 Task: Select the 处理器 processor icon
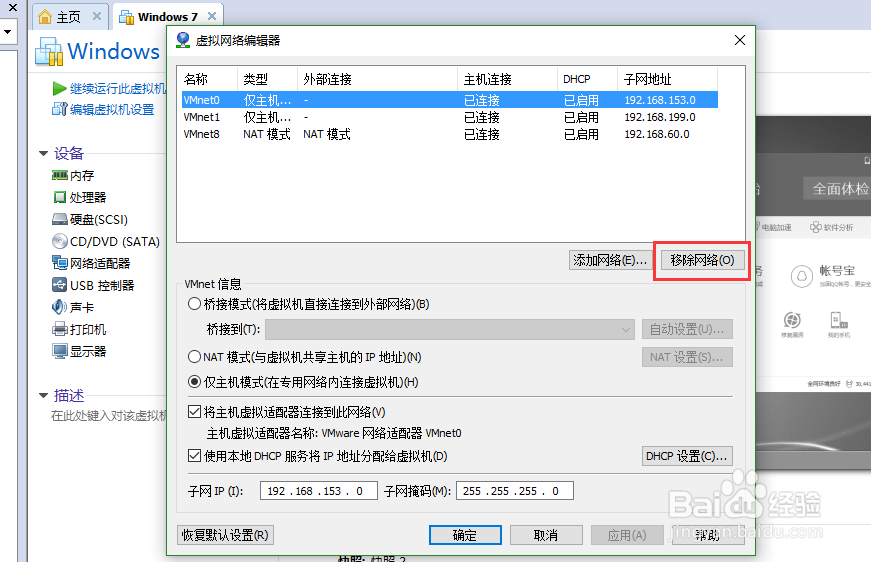(59, 197)
